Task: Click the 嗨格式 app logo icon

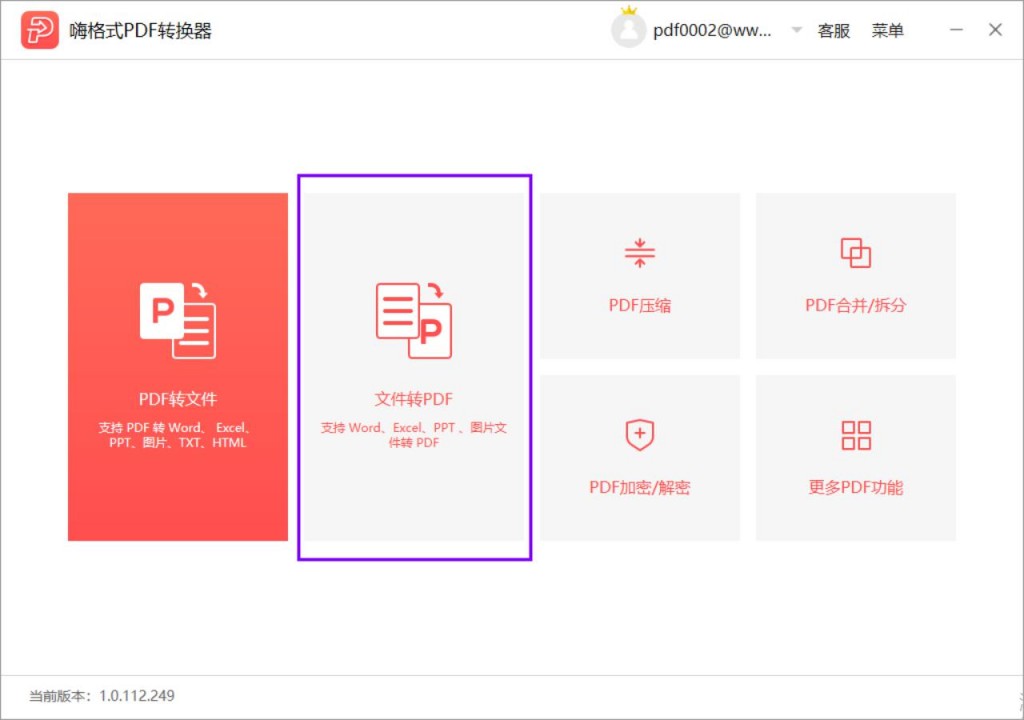Action: click(39, 30)
